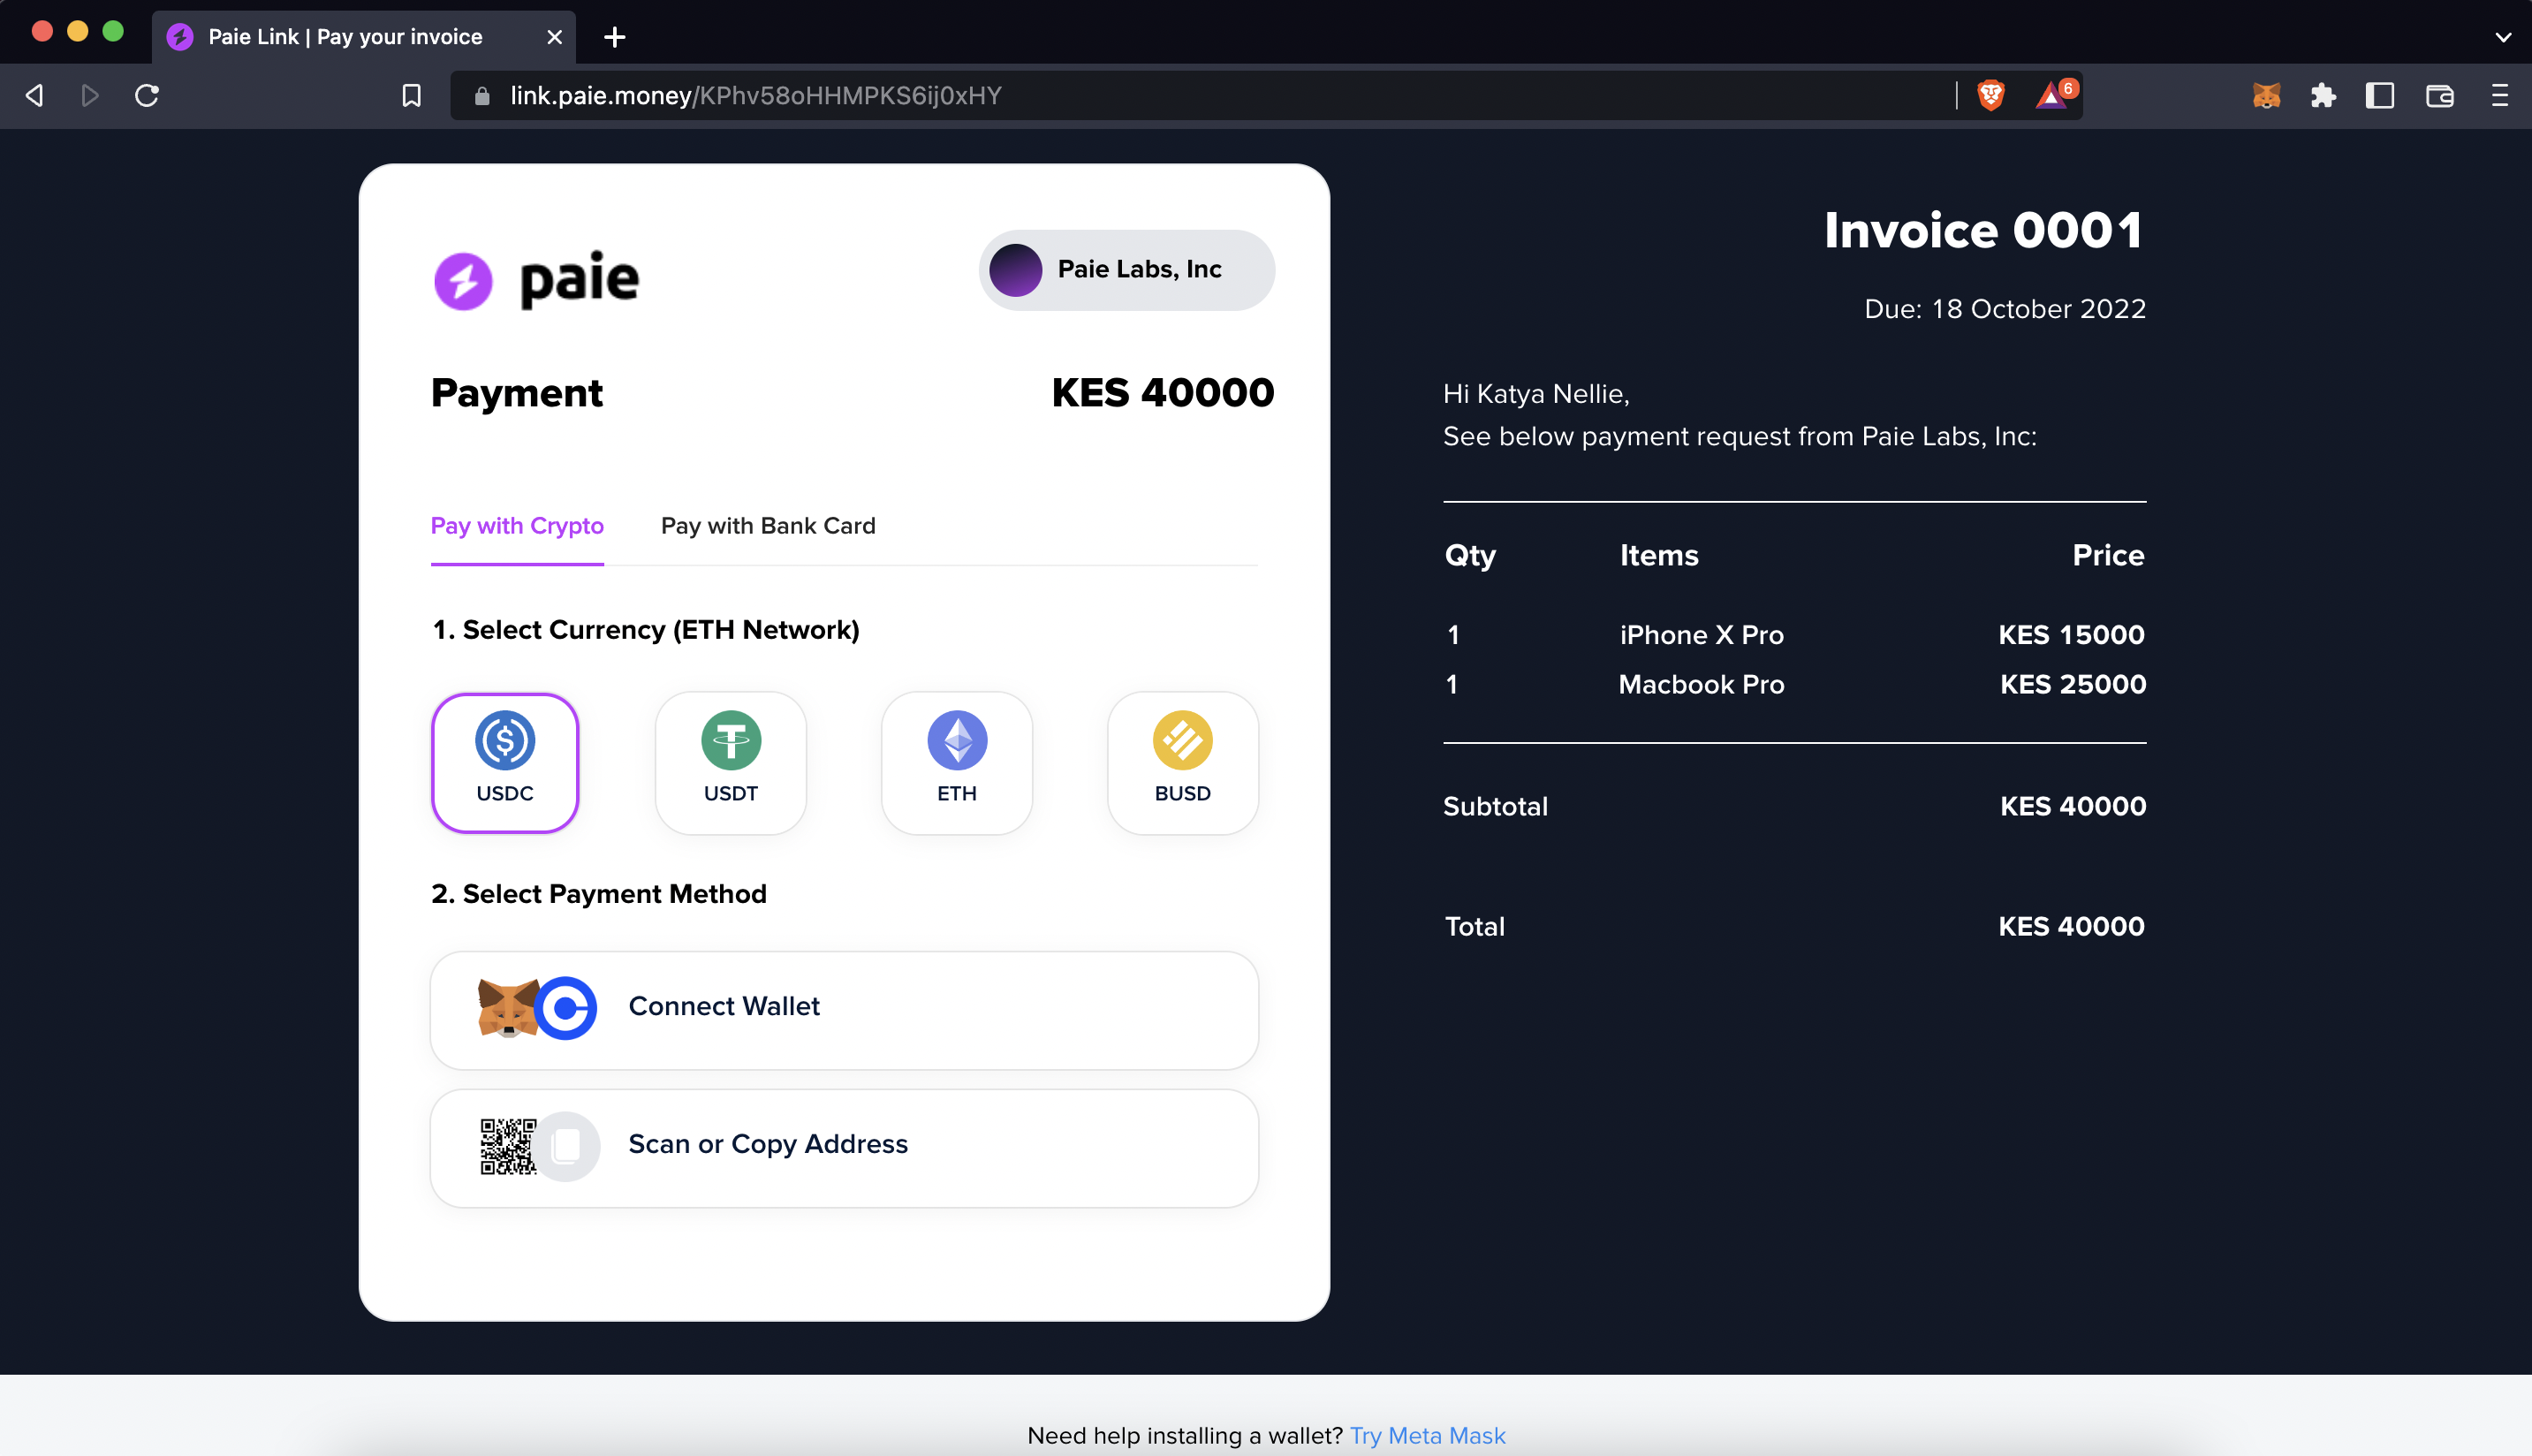
Task: Click the Paie Labs, Inc merchant badge
Action: point(1126,270)
